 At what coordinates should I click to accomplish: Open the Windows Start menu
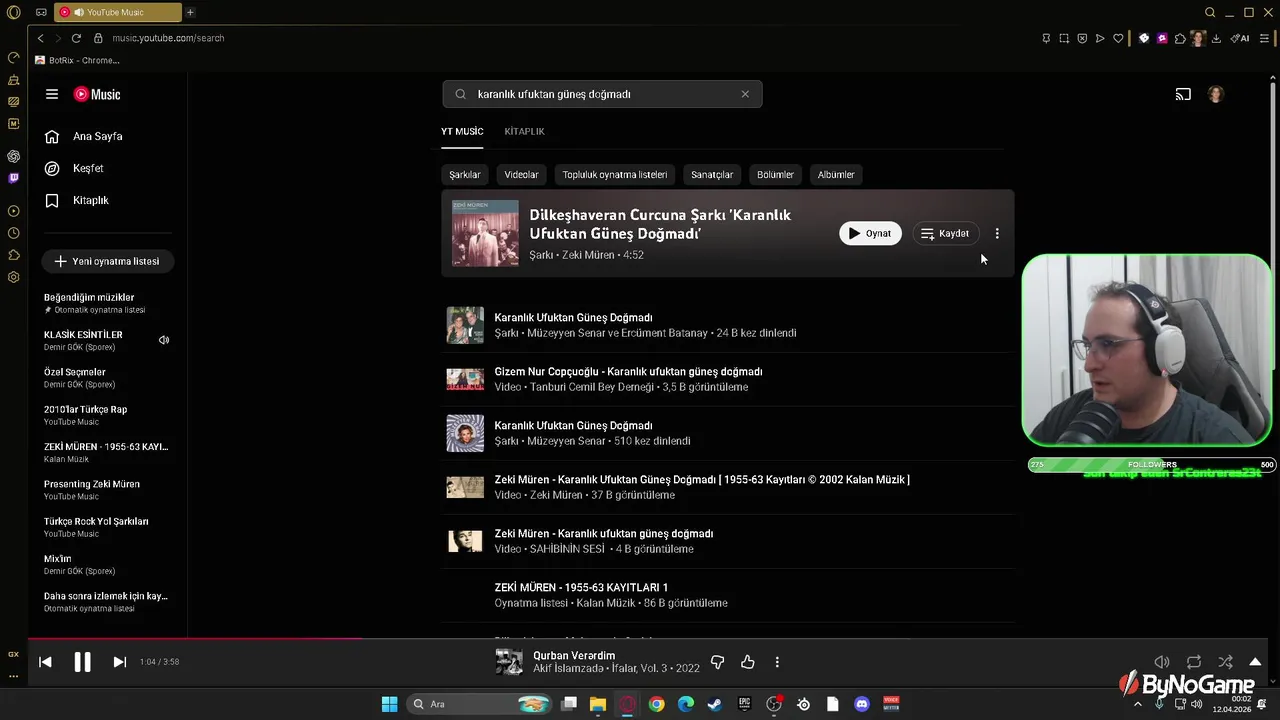click(x=390, y=704)
